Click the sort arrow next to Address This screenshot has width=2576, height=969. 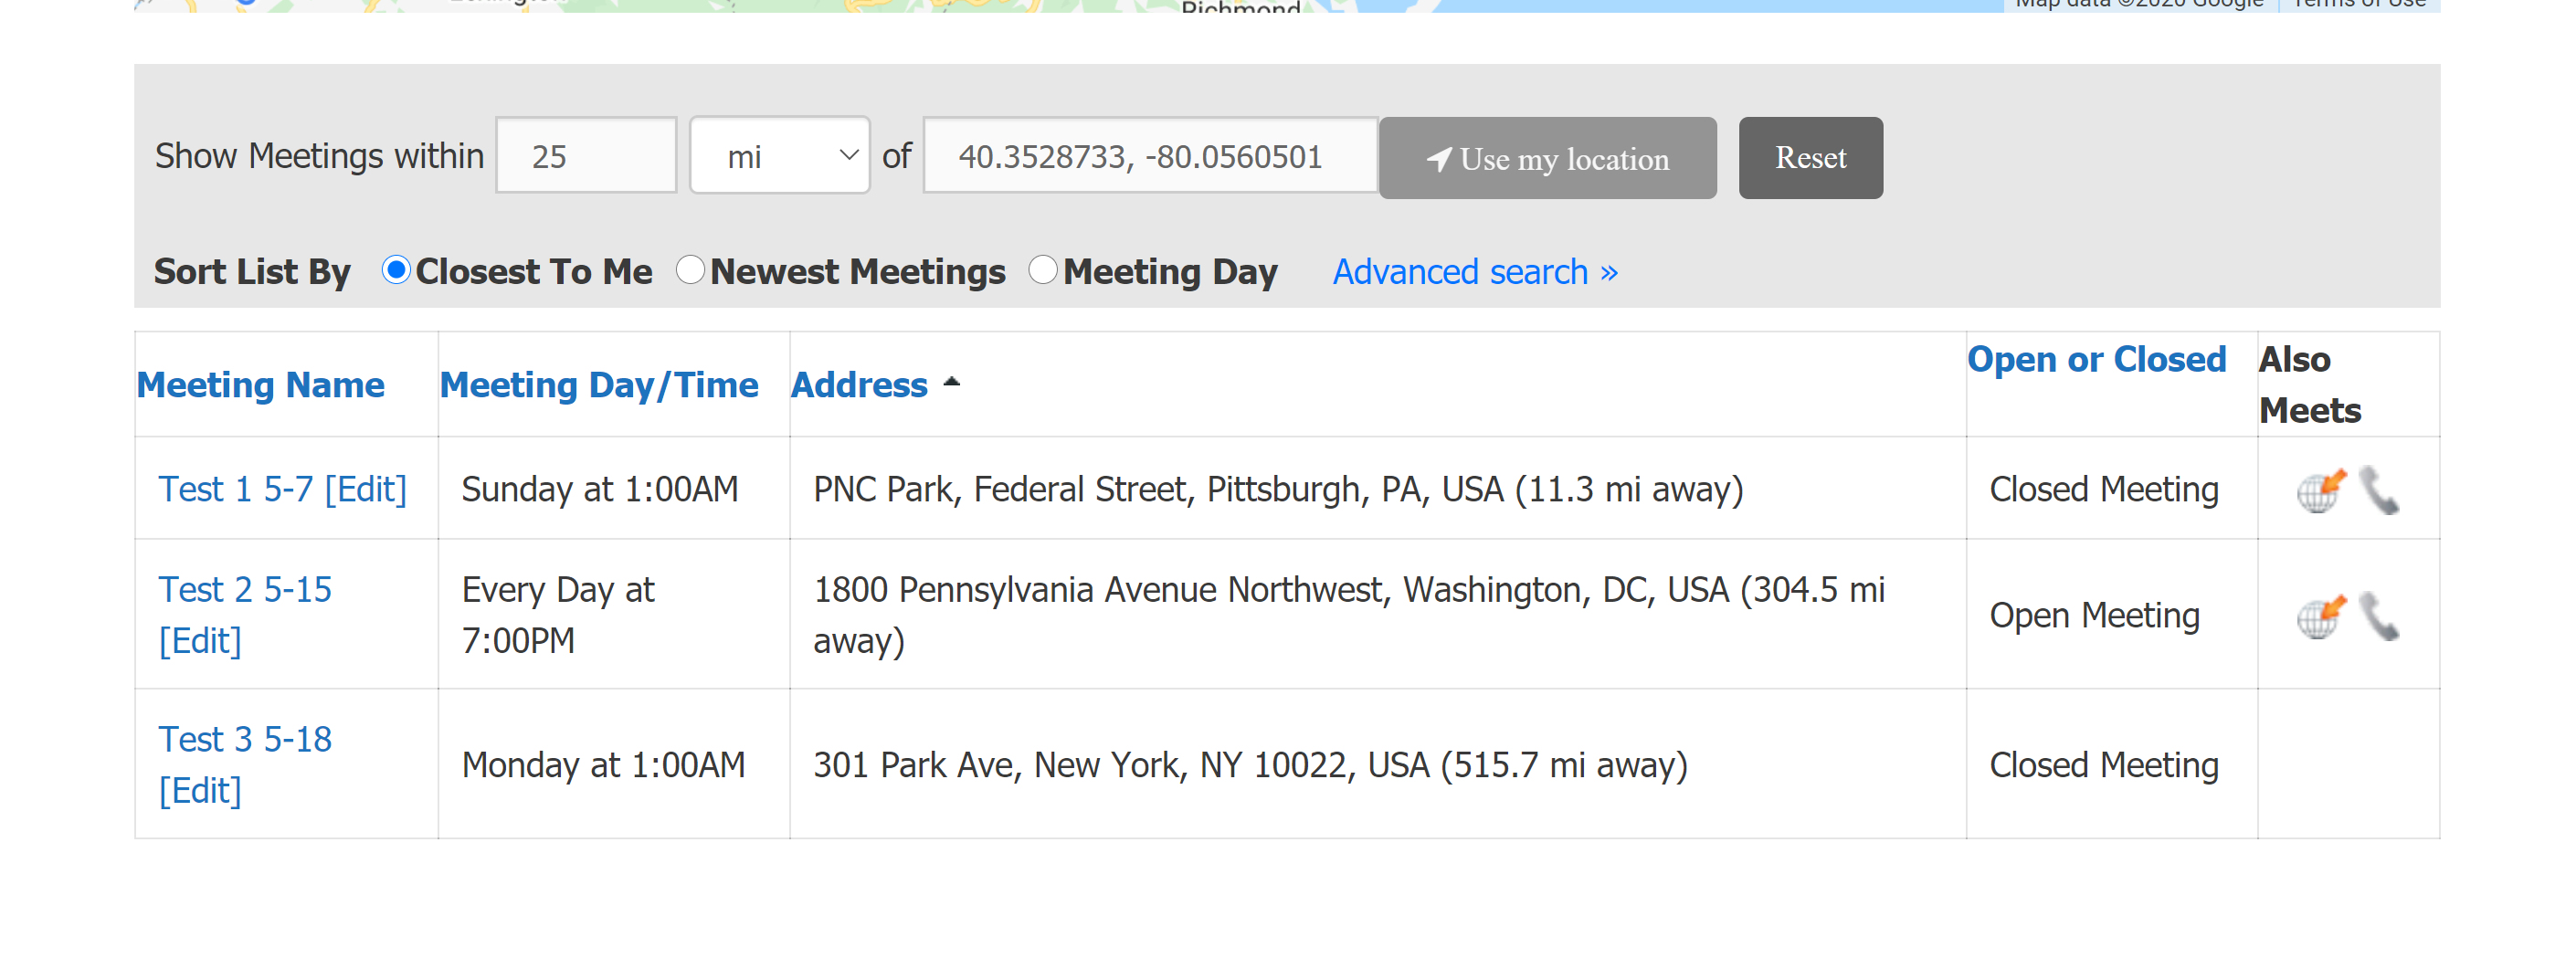951,382
